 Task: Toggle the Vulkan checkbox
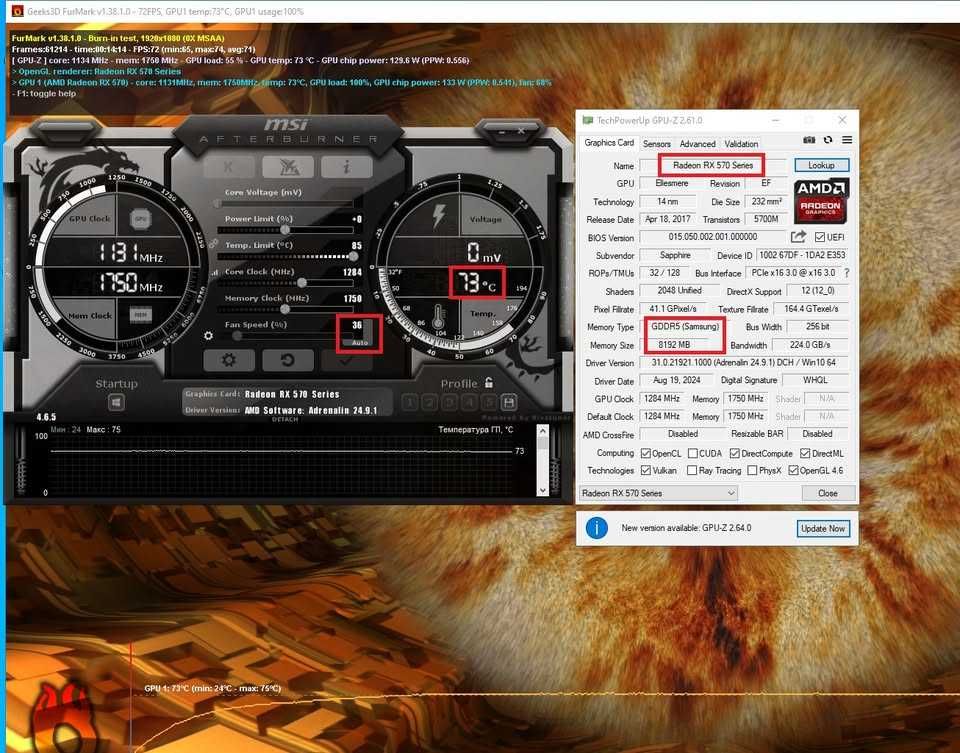click(645, 470)
